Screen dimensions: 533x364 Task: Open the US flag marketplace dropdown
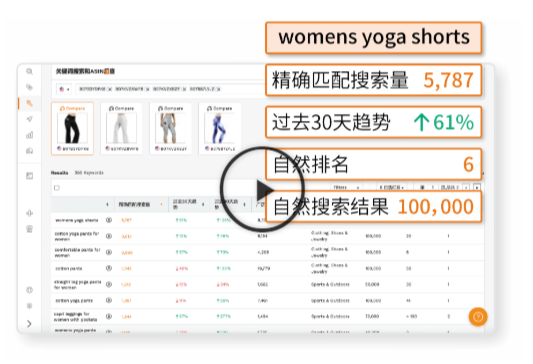[x=64, y=89]
